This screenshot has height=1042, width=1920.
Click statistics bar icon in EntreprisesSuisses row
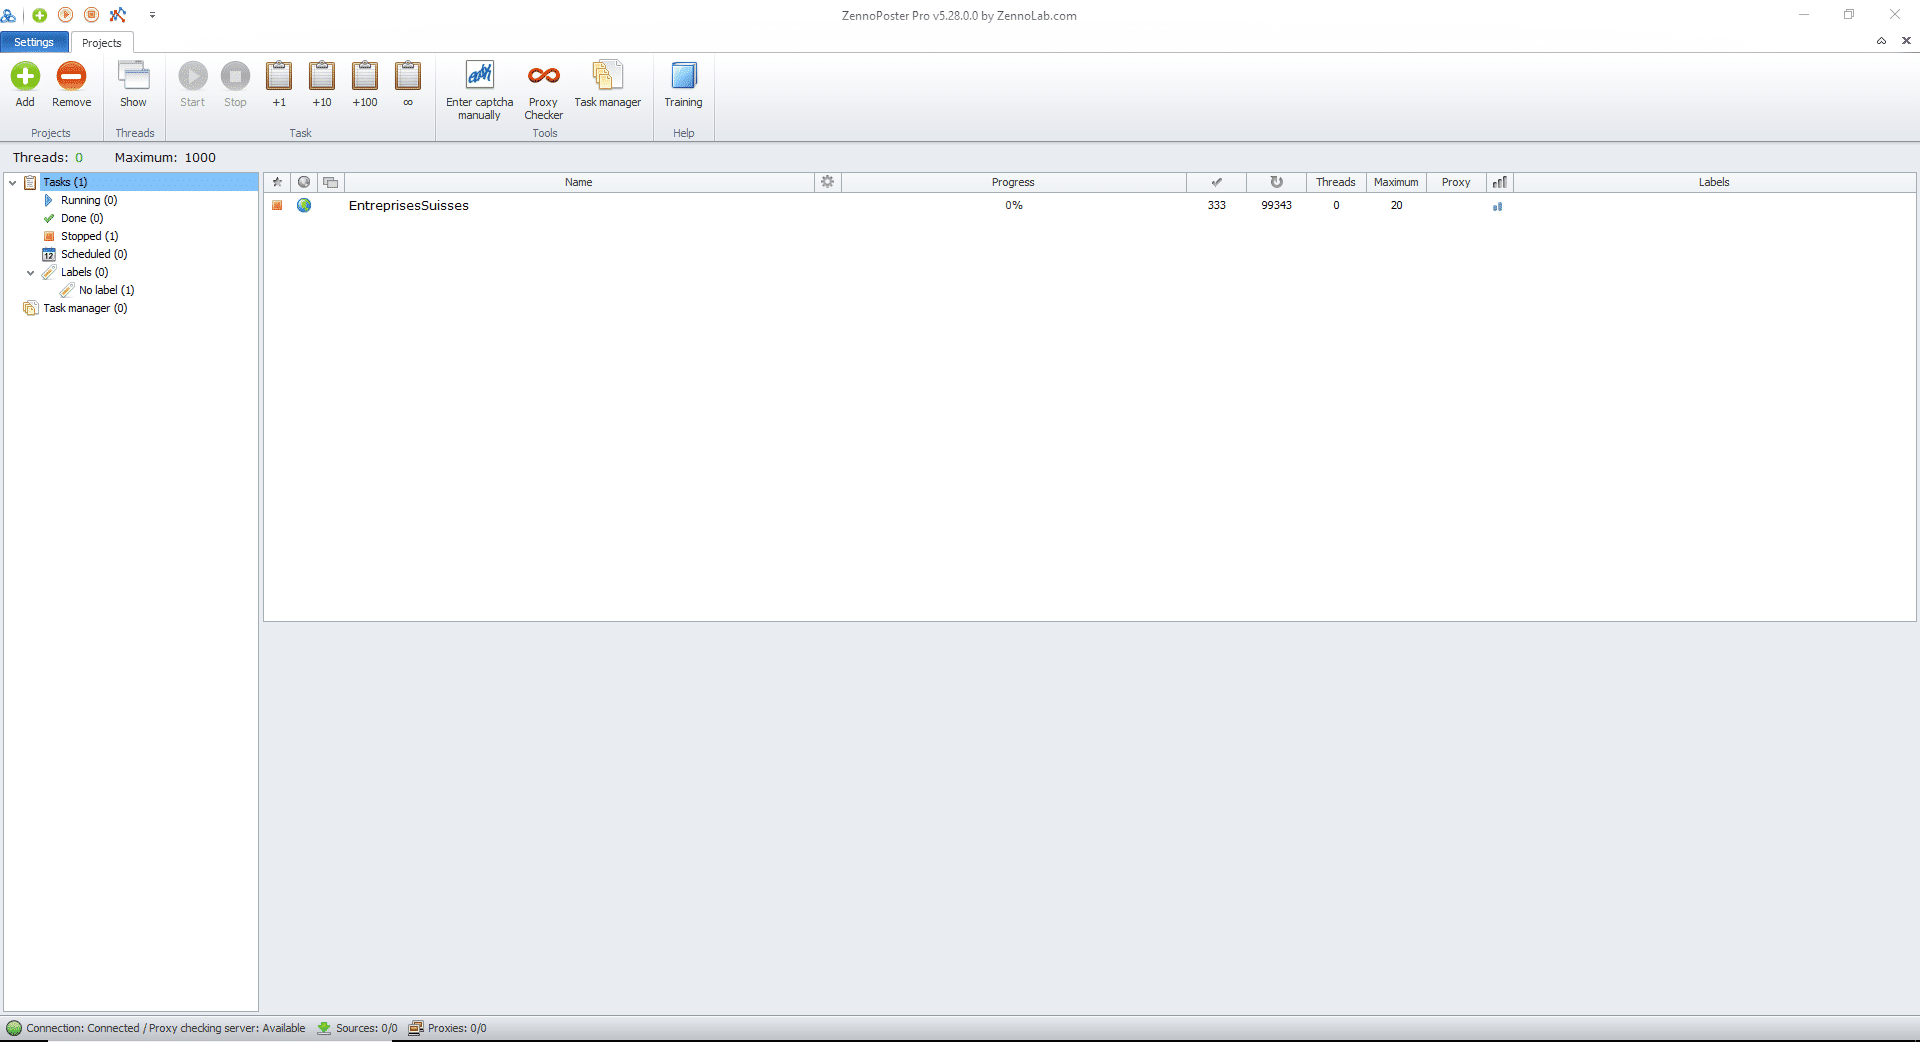click(1497, 206)
